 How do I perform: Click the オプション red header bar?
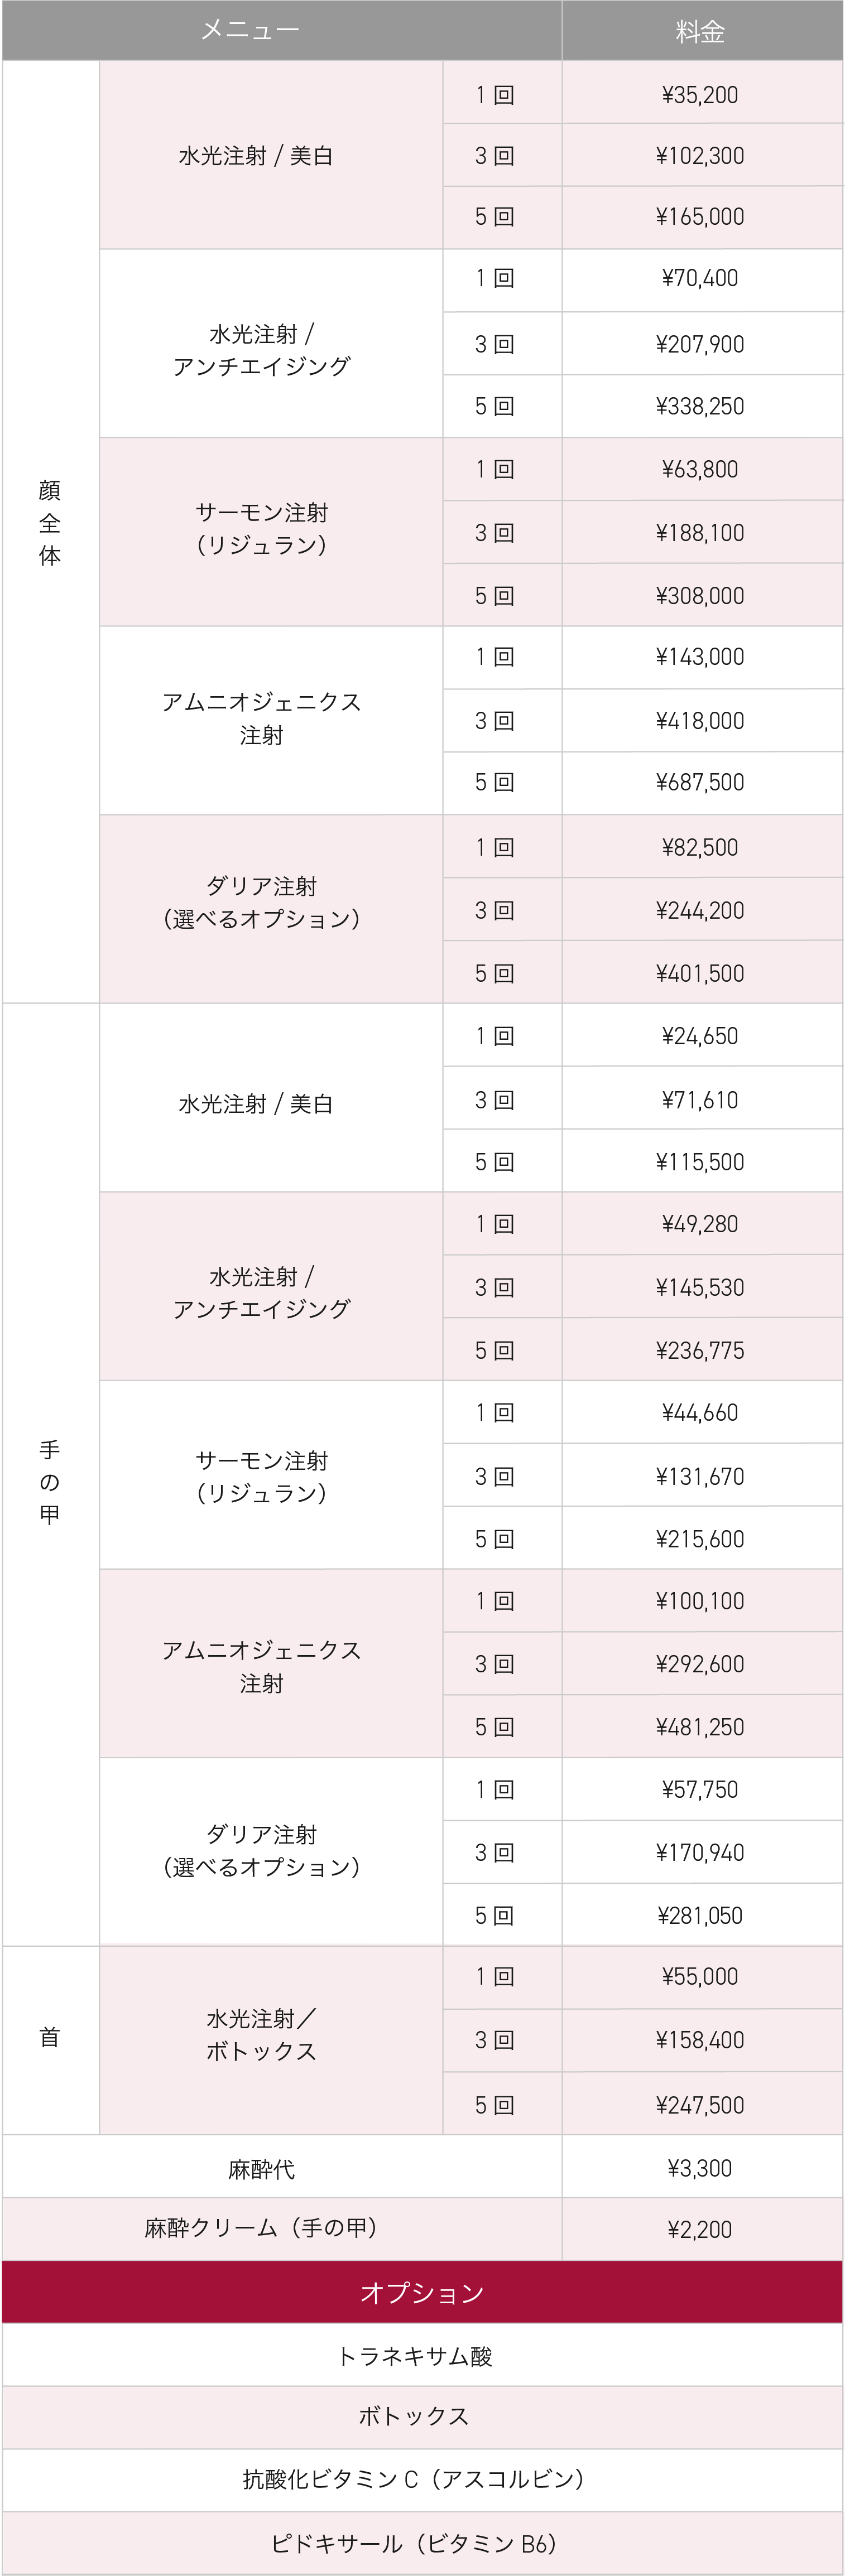coord(422,2292)
